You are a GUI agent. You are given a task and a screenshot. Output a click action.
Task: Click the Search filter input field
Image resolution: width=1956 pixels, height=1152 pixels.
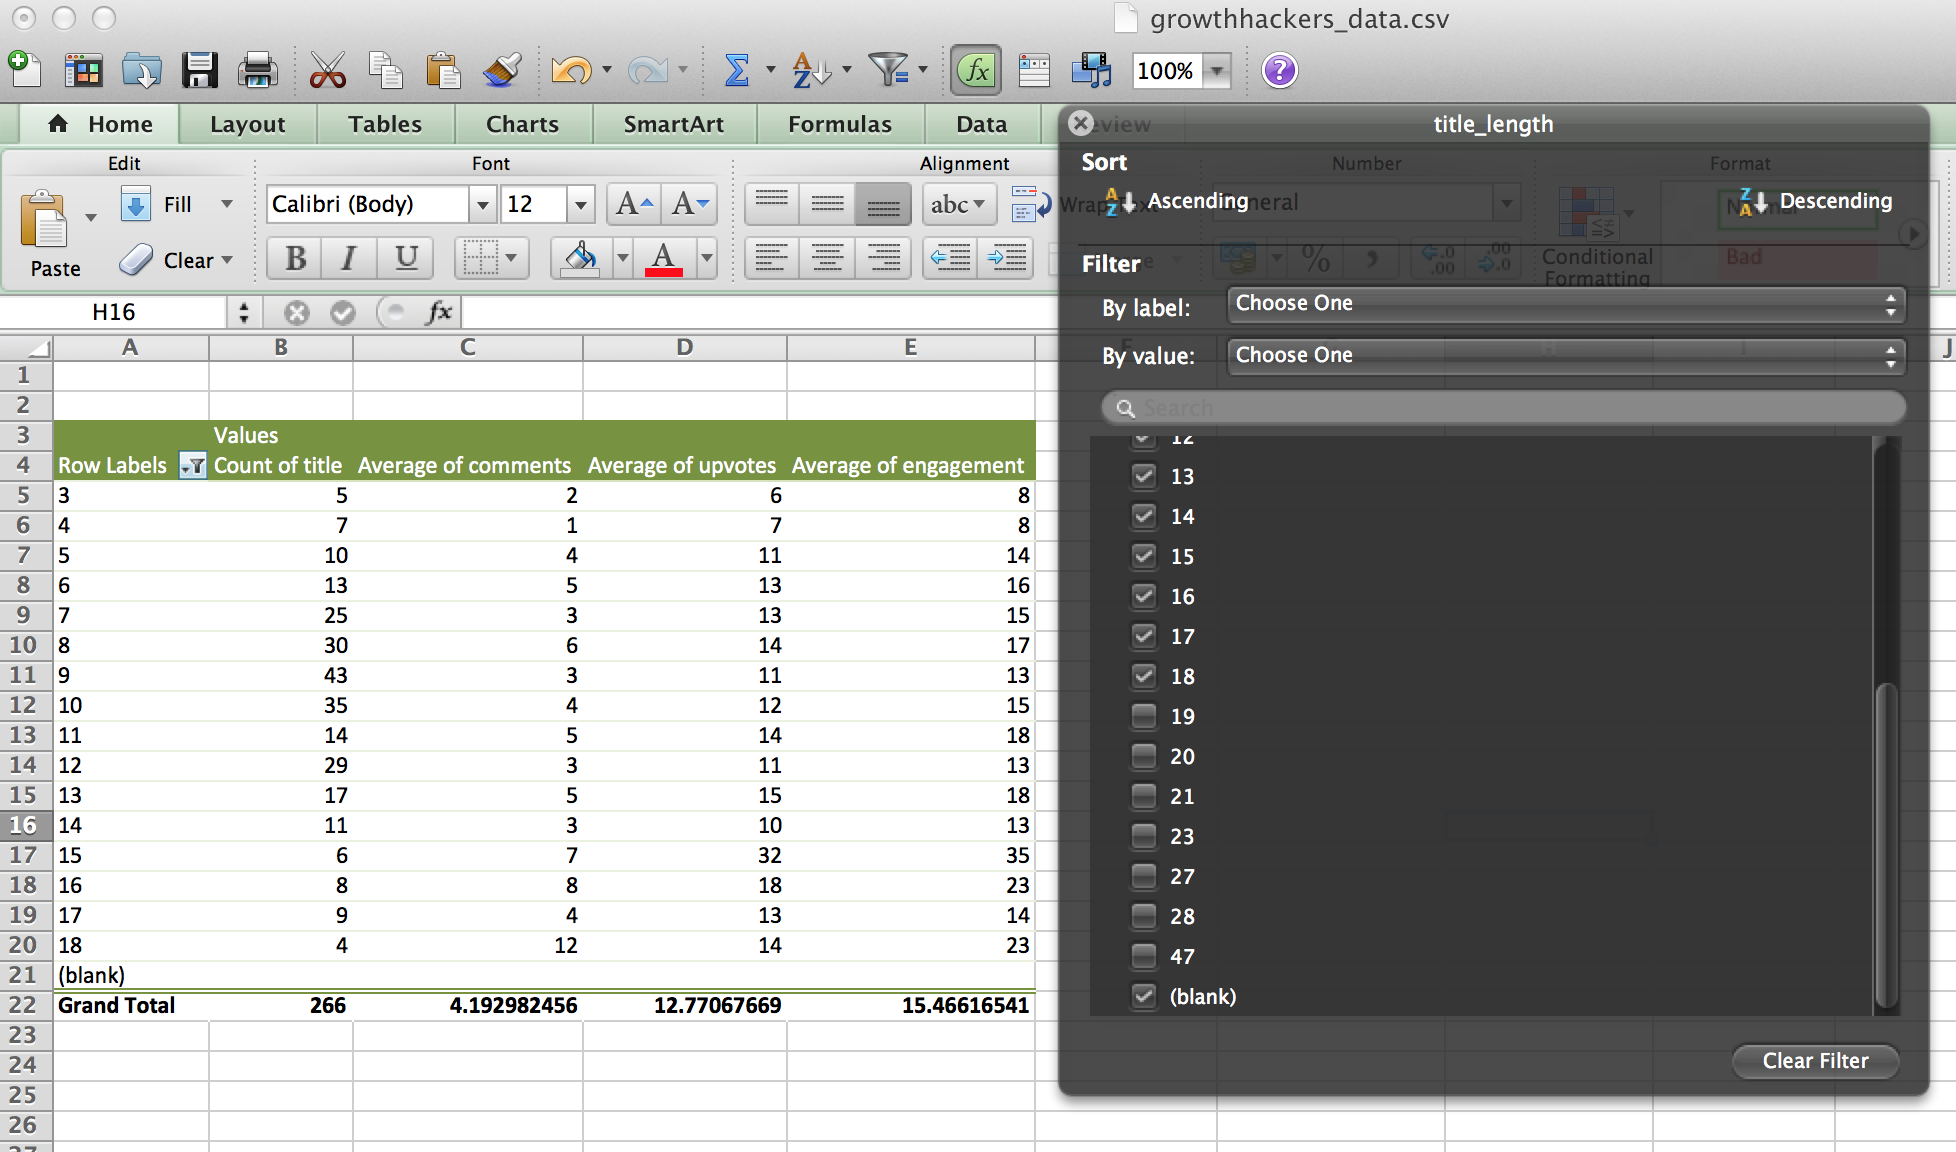1504,407
